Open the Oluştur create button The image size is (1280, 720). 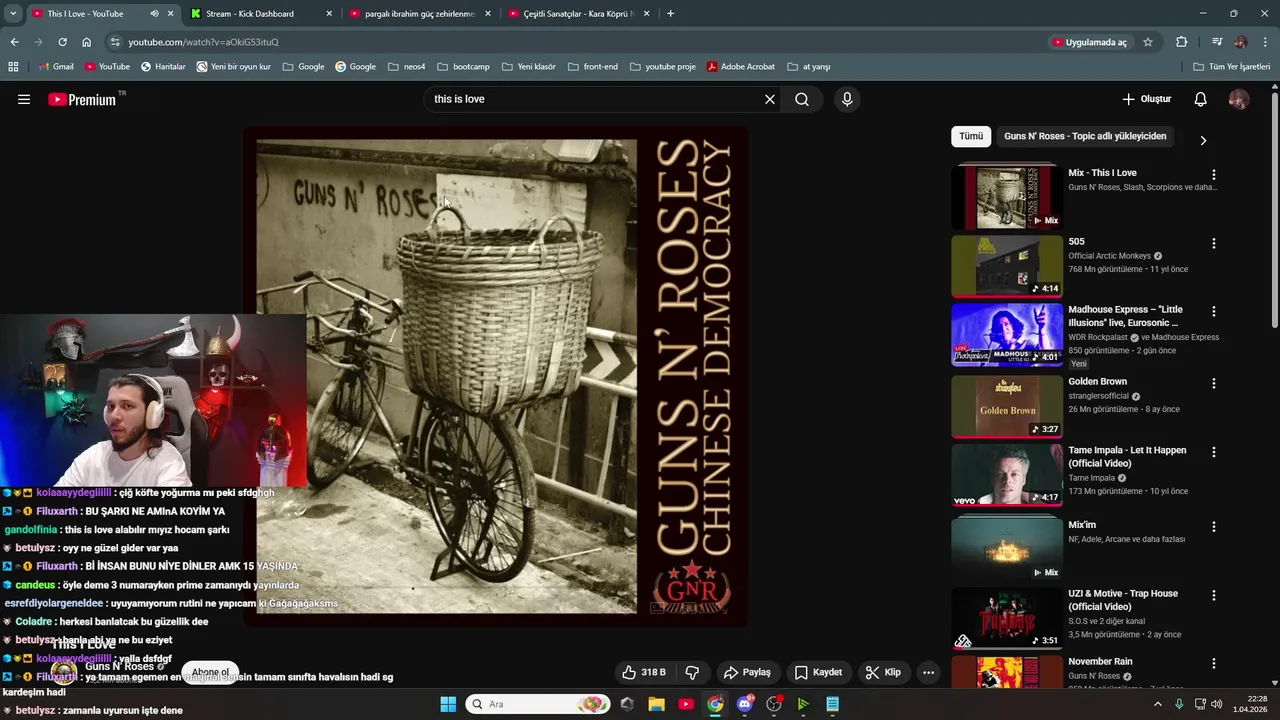(1146, 99)
